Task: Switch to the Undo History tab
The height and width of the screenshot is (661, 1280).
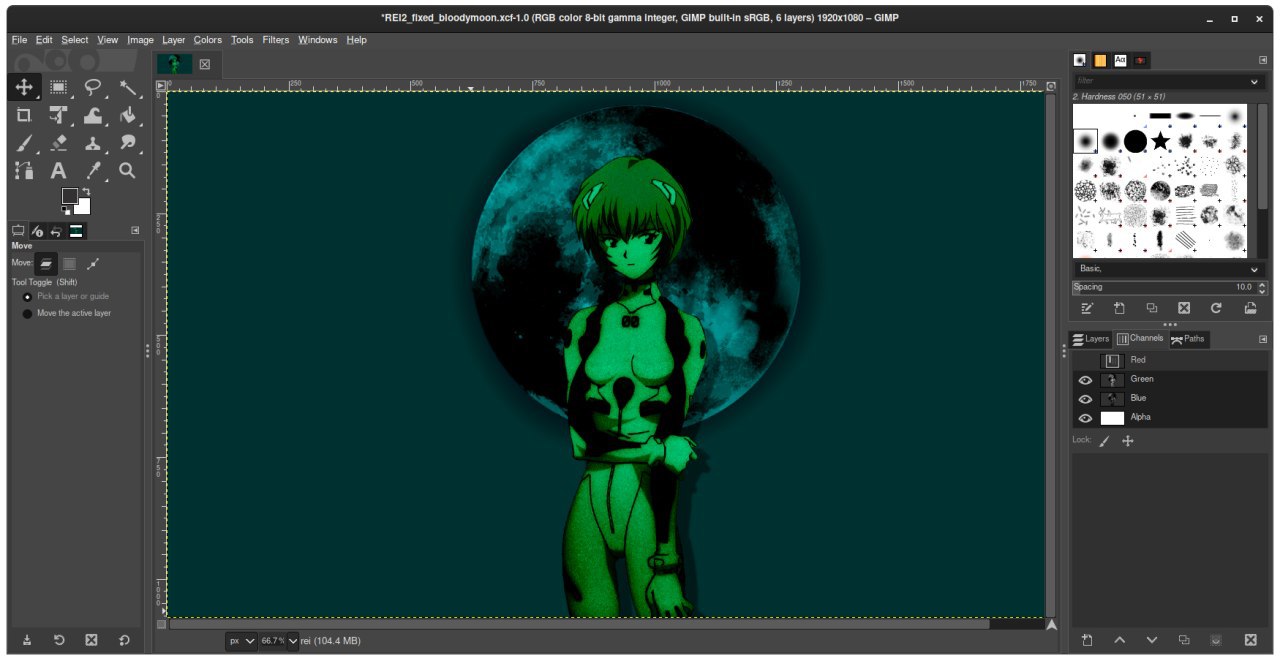Action: [x=56, y=231]
